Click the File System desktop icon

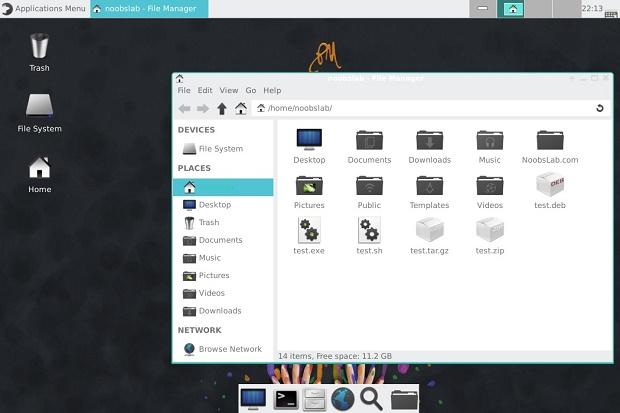tap(39, 113)
